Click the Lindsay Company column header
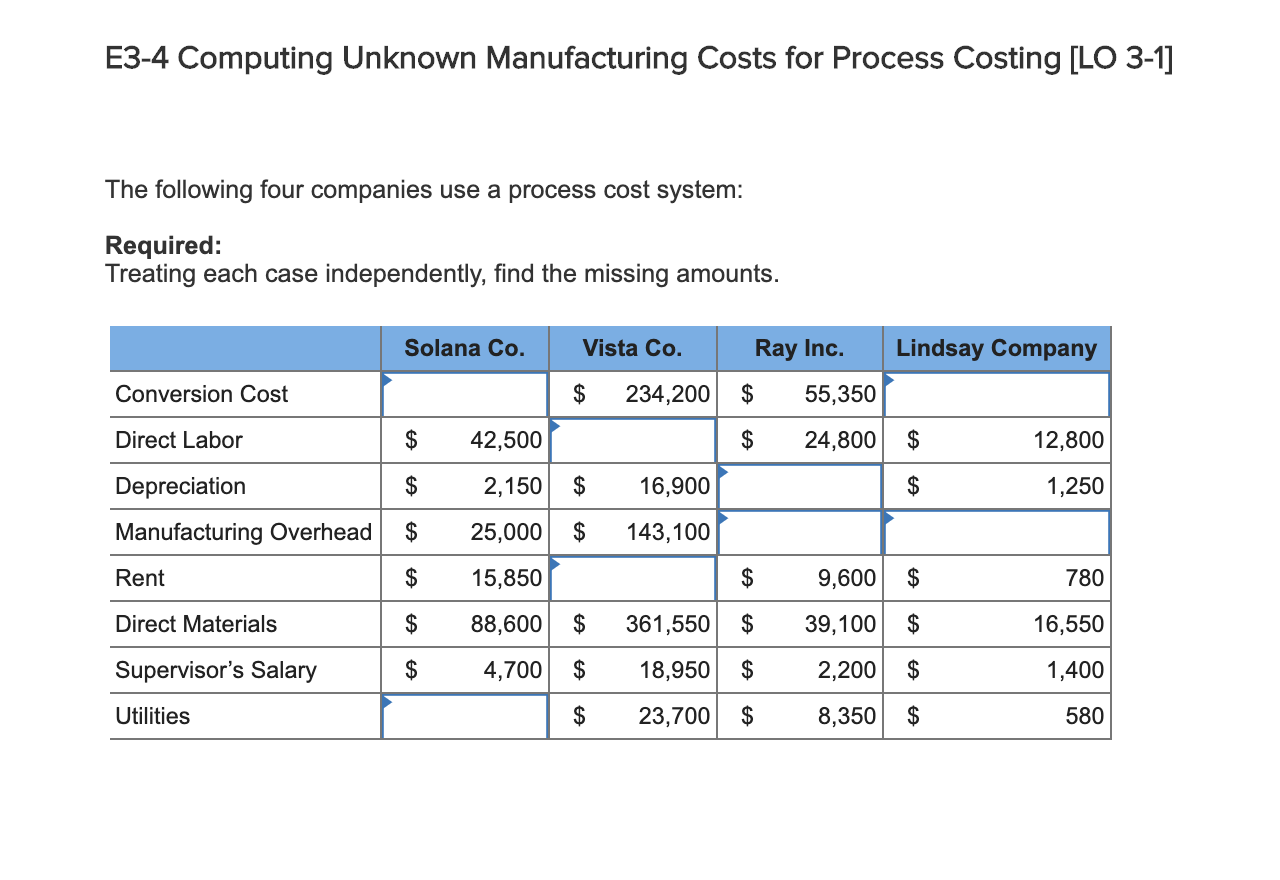Screen dimensions: 1280x880 (996, 347)
